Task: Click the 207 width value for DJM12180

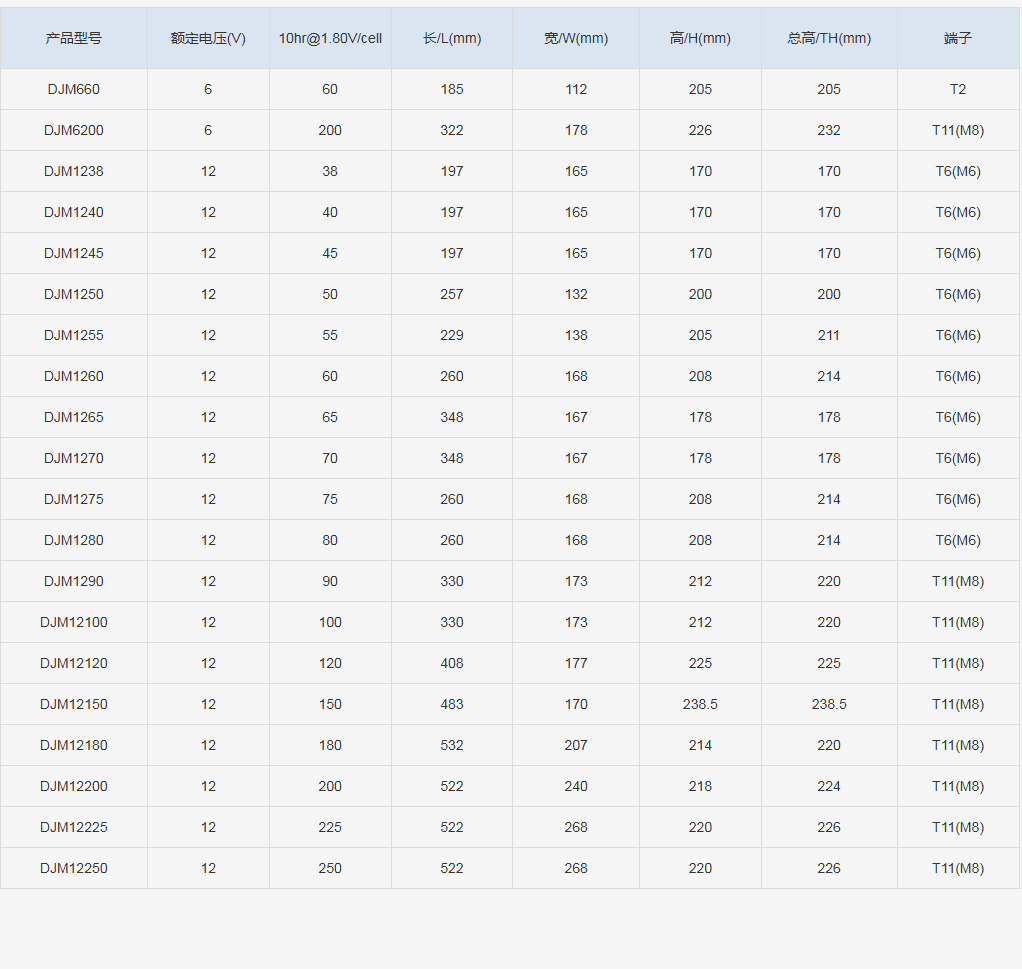Action: pyautogui.click(x=576, y=746)
